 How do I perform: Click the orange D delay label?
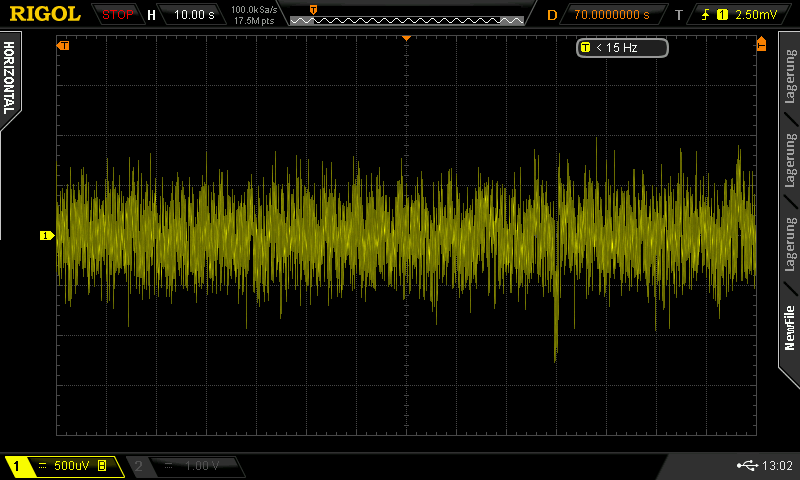552,15
